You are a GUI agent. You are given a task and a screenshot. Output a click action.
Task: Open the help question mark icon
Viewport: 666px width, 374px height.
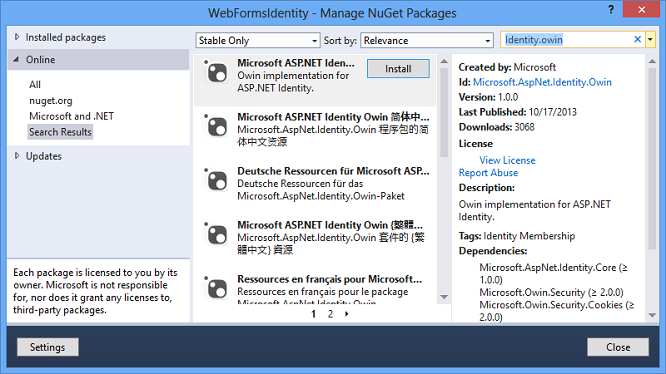pyautogui.click(x=610, y=9)
